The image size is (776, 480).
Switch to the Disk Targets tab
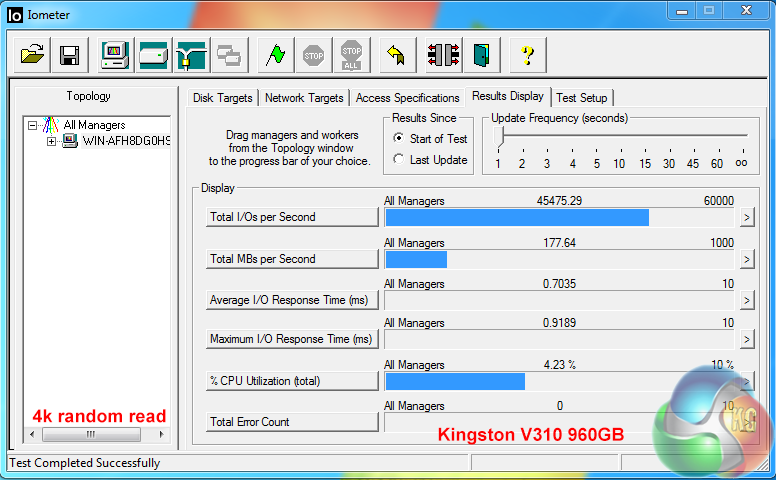pyautogui.click(x=223, y=97)
